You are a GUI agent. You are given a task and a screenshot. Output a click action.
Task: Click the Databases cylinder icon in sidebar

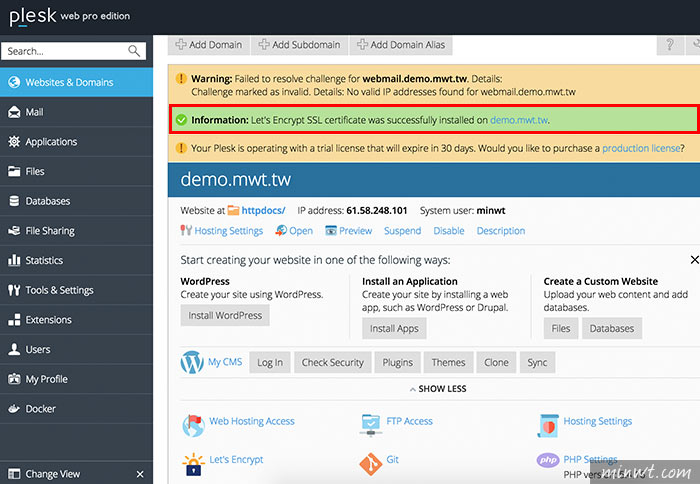tap(14, 201)
